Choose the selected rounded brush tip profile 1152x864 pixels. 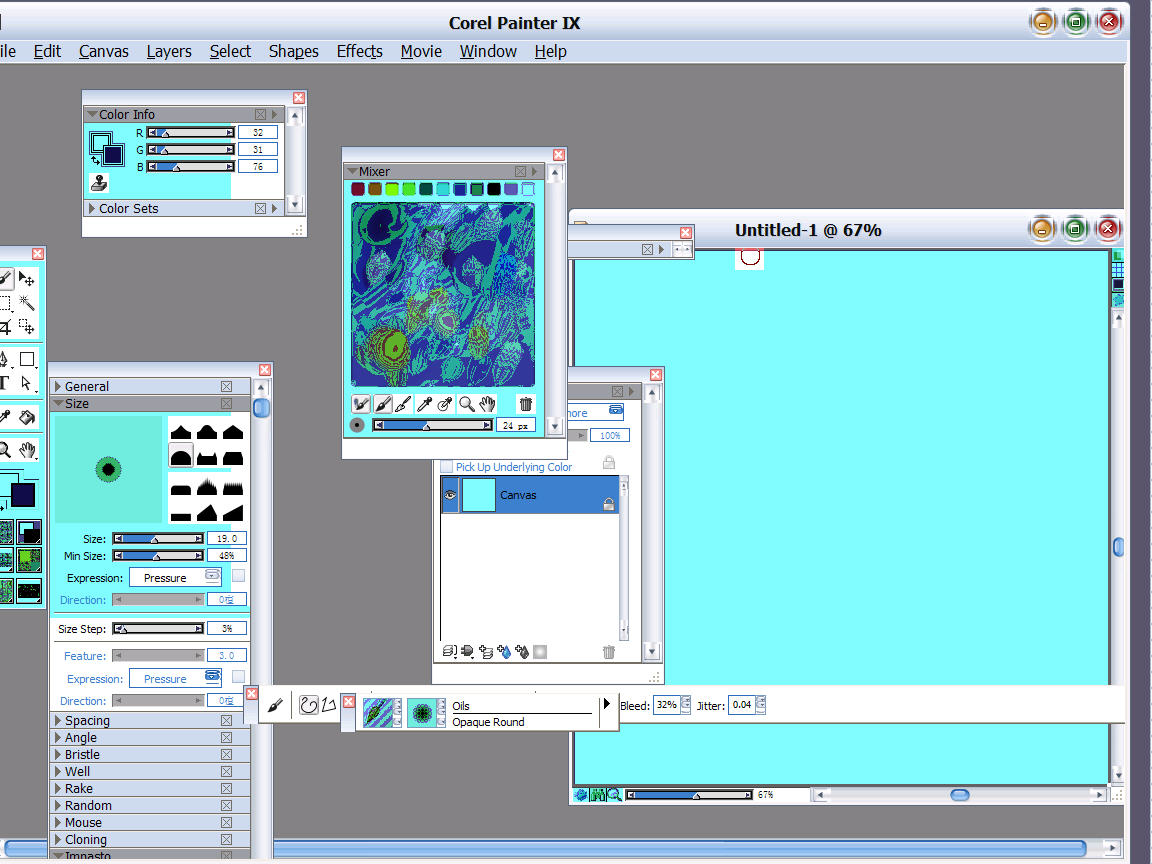(181, 457)
